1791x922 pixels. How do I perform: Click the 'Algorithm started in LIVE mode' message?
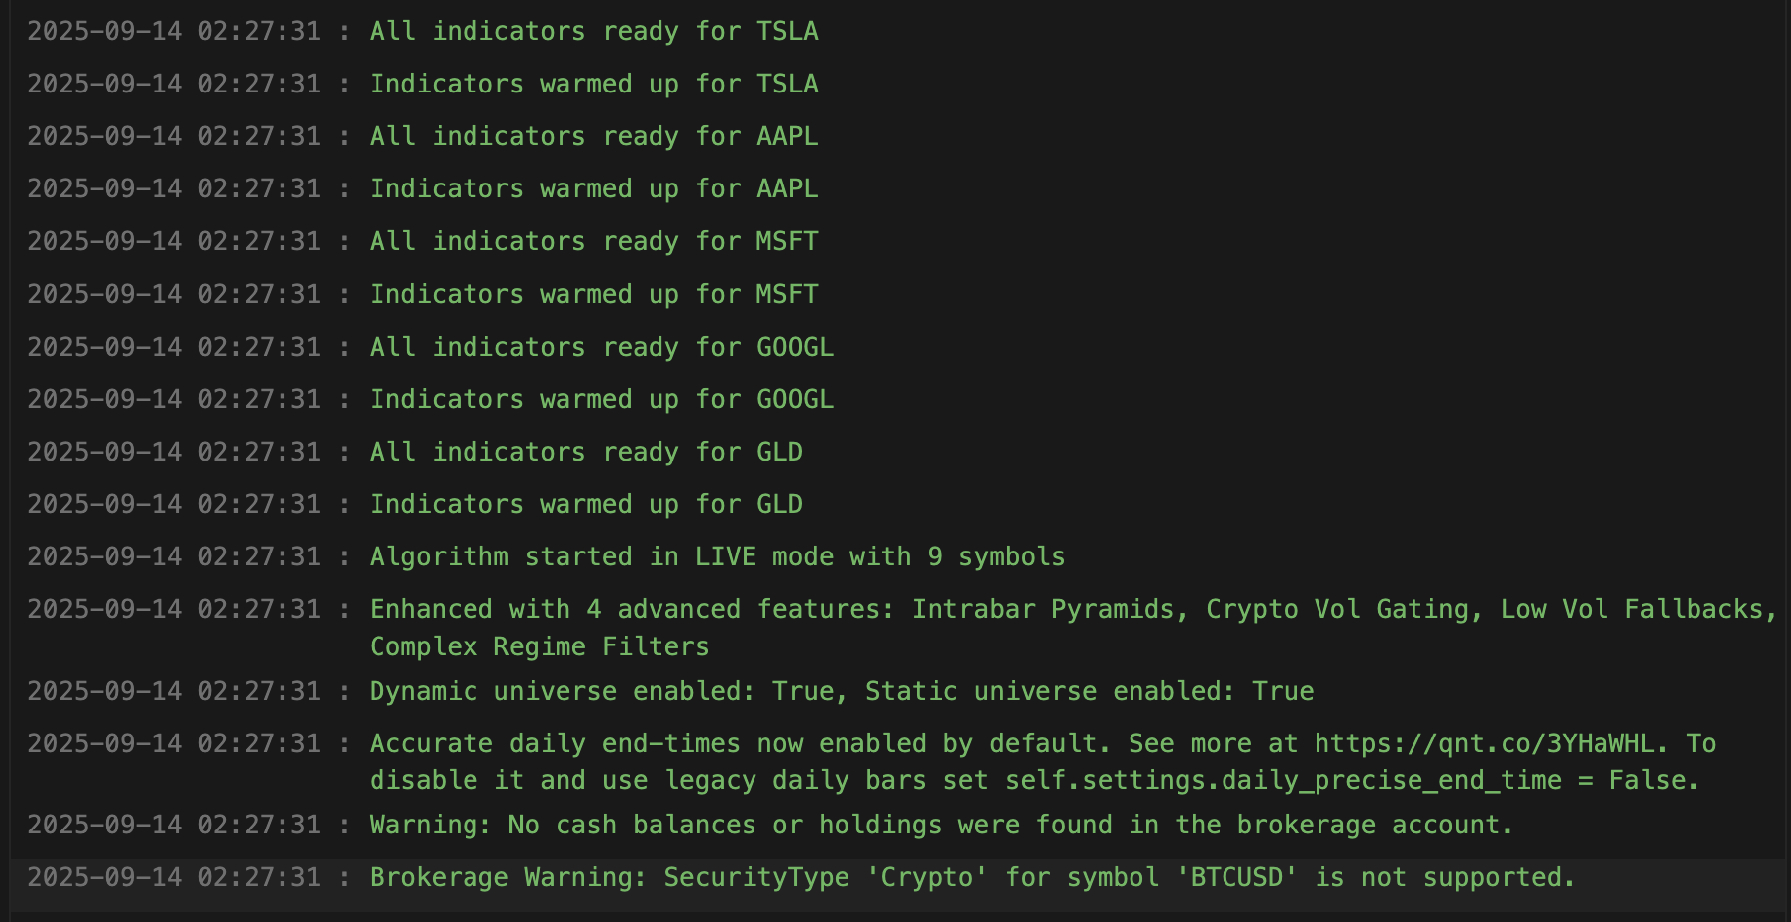pos(717,557)
